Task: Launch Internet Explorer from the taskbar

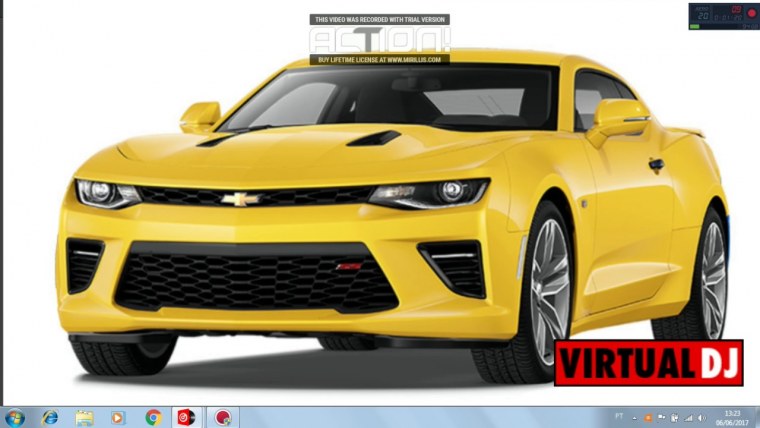Action: 50,417
